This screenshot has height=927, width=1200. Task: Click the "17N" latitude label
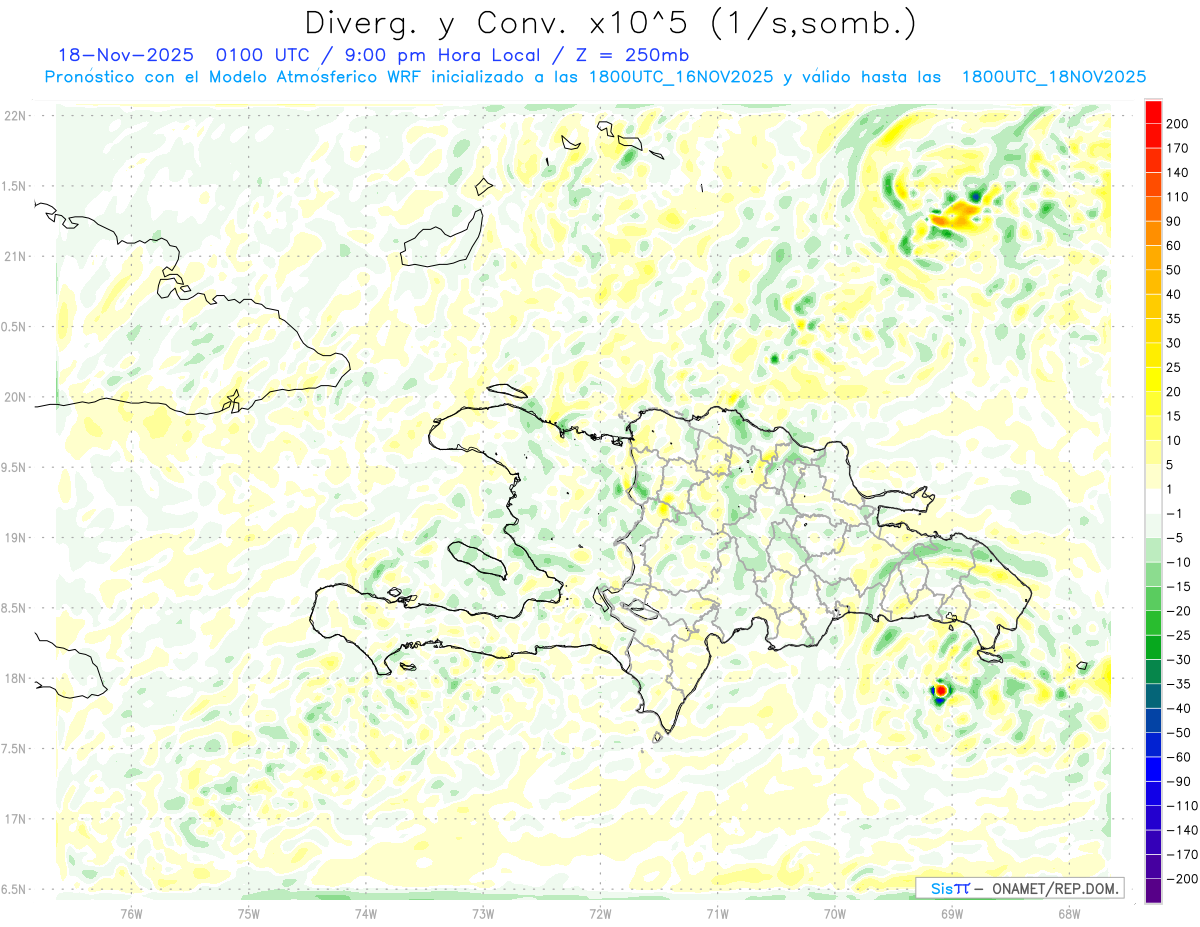coord(16,819)
